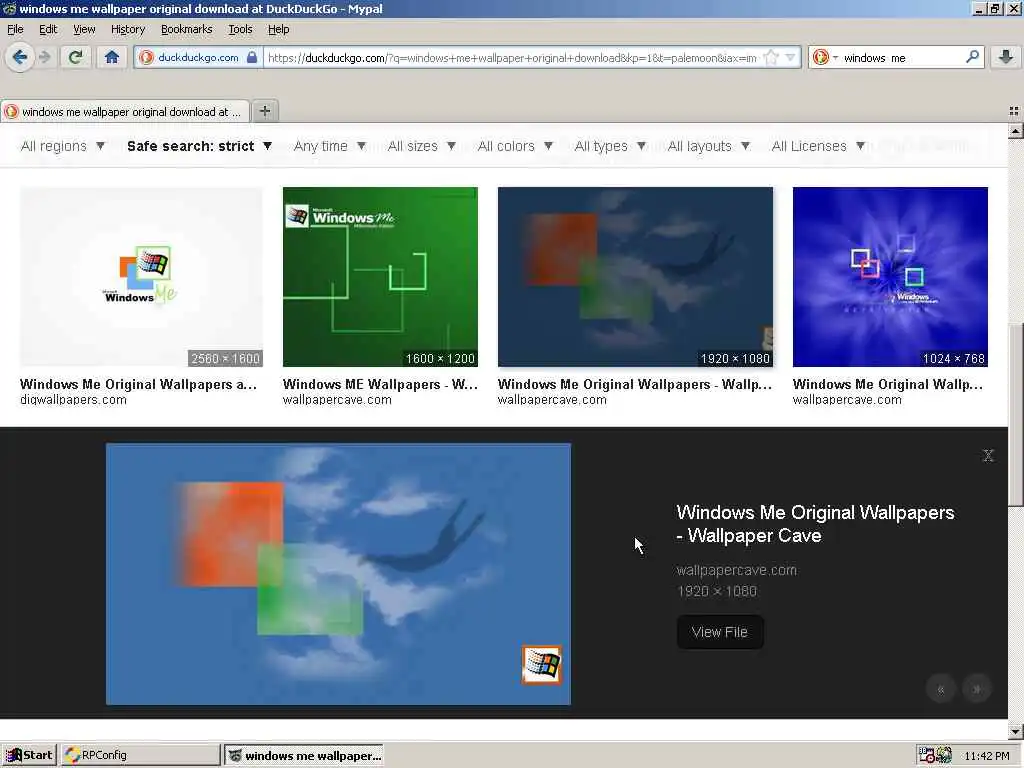Image resolution: width=1024 pixels, height=768 pixels.
Task: Click the View File button
Action: tap(720, 632)
